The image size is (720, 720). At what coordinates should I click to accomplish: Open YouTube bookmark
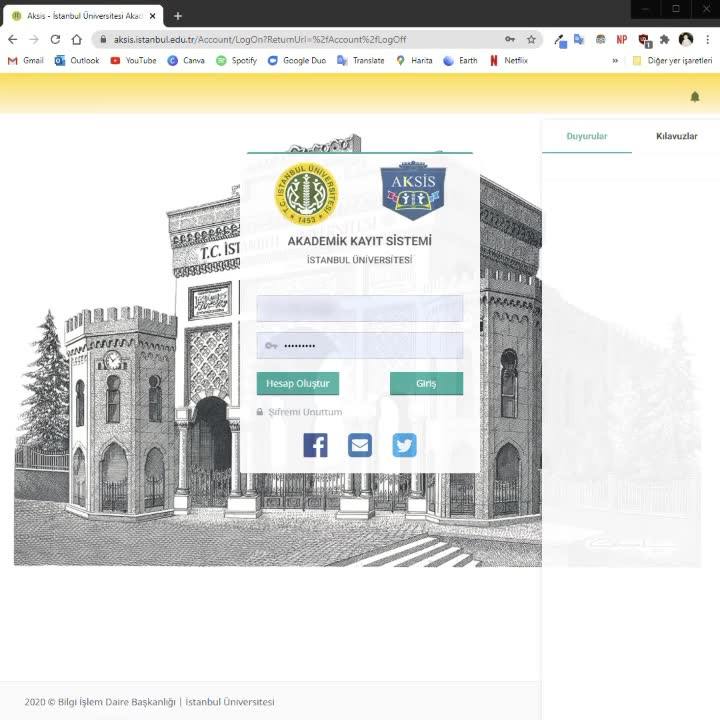point(134,61)
